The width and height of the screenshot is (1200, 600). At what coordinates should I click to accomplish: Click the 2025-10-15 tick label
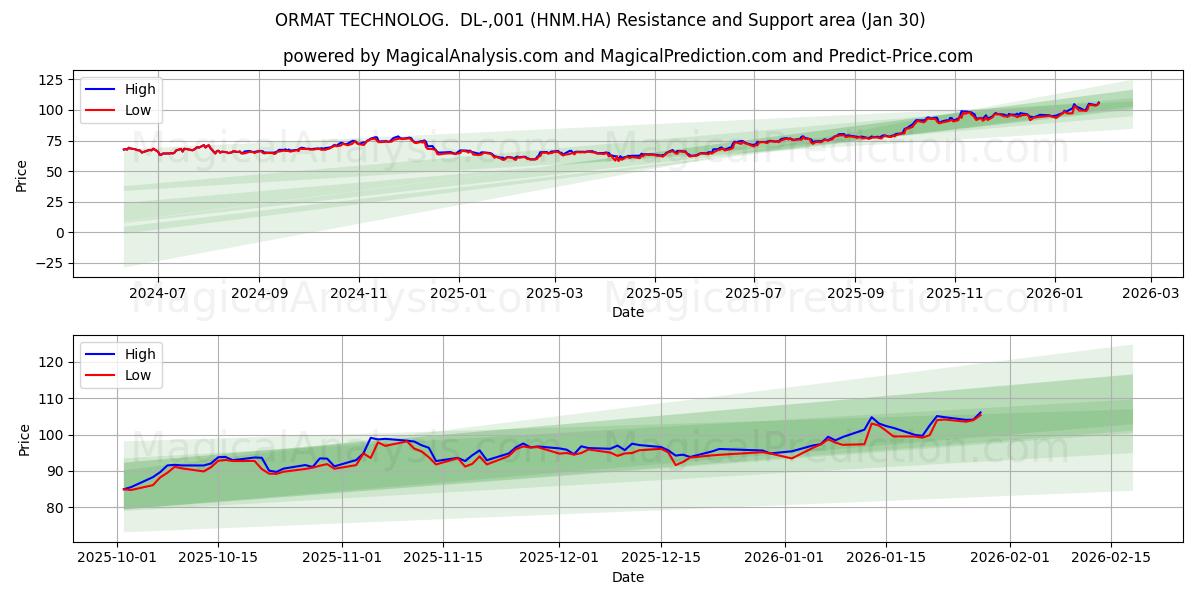click(219, 558)
